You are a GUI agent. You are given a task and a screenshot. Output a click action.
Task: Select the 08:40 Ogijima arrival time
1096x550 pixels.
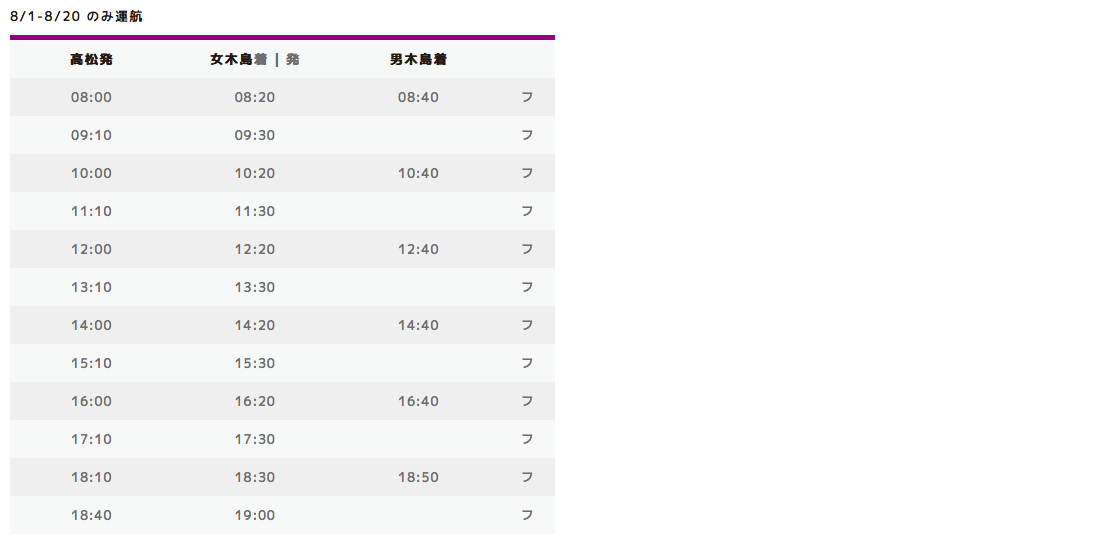coord(418,97)
